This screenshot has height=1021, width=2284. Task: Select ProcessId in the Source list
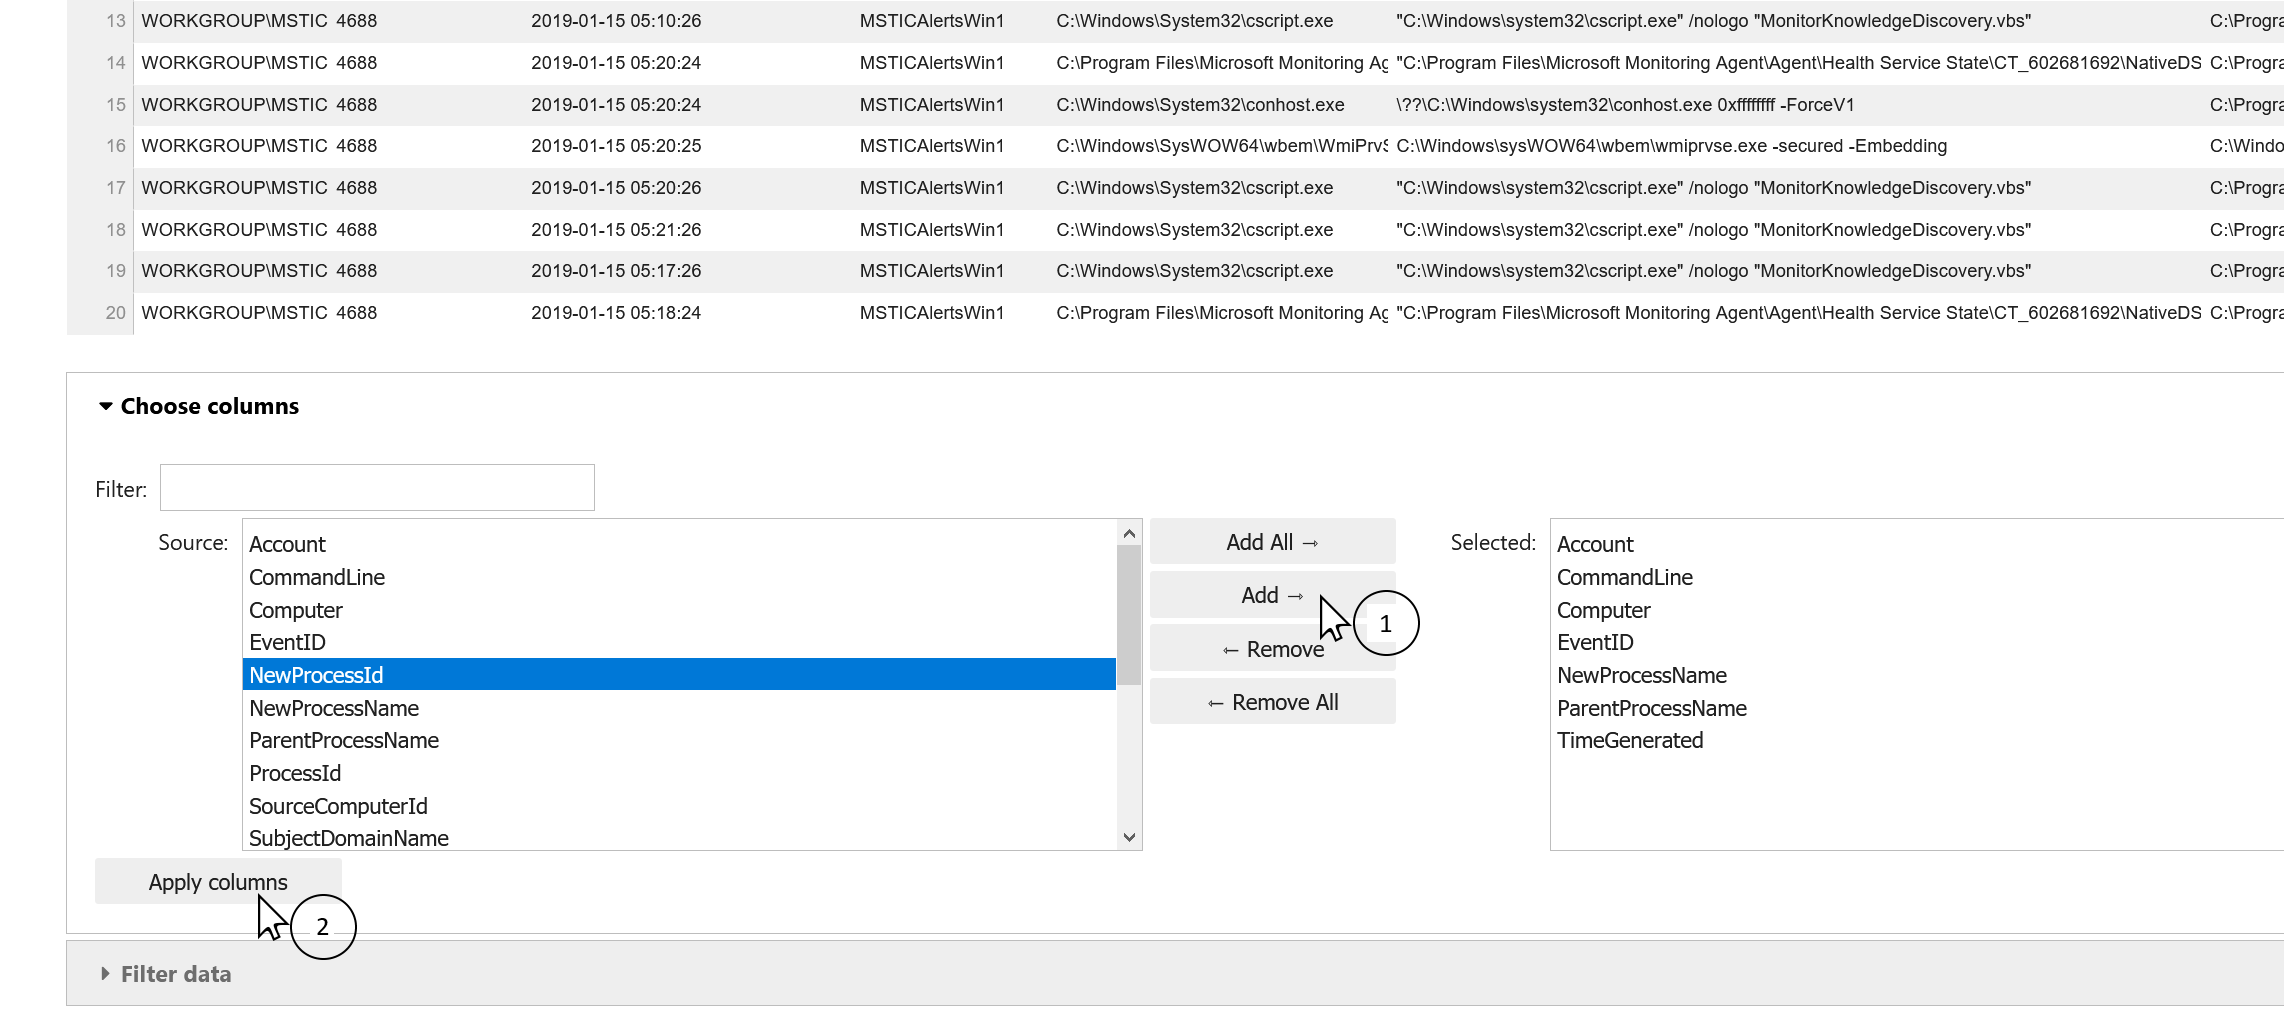[679, 773]
